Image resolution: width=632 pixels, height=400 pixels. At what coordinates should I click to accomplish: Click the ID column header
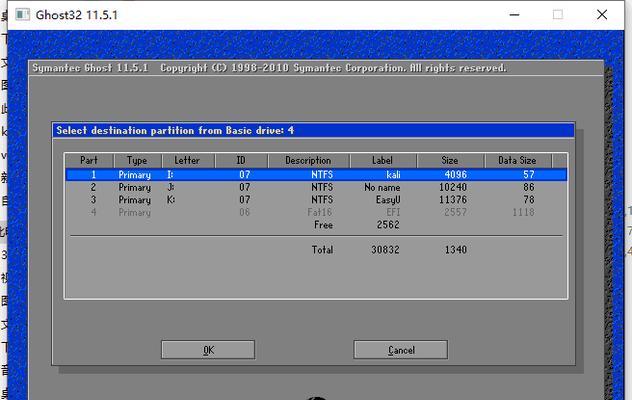[x=240, y=160]
